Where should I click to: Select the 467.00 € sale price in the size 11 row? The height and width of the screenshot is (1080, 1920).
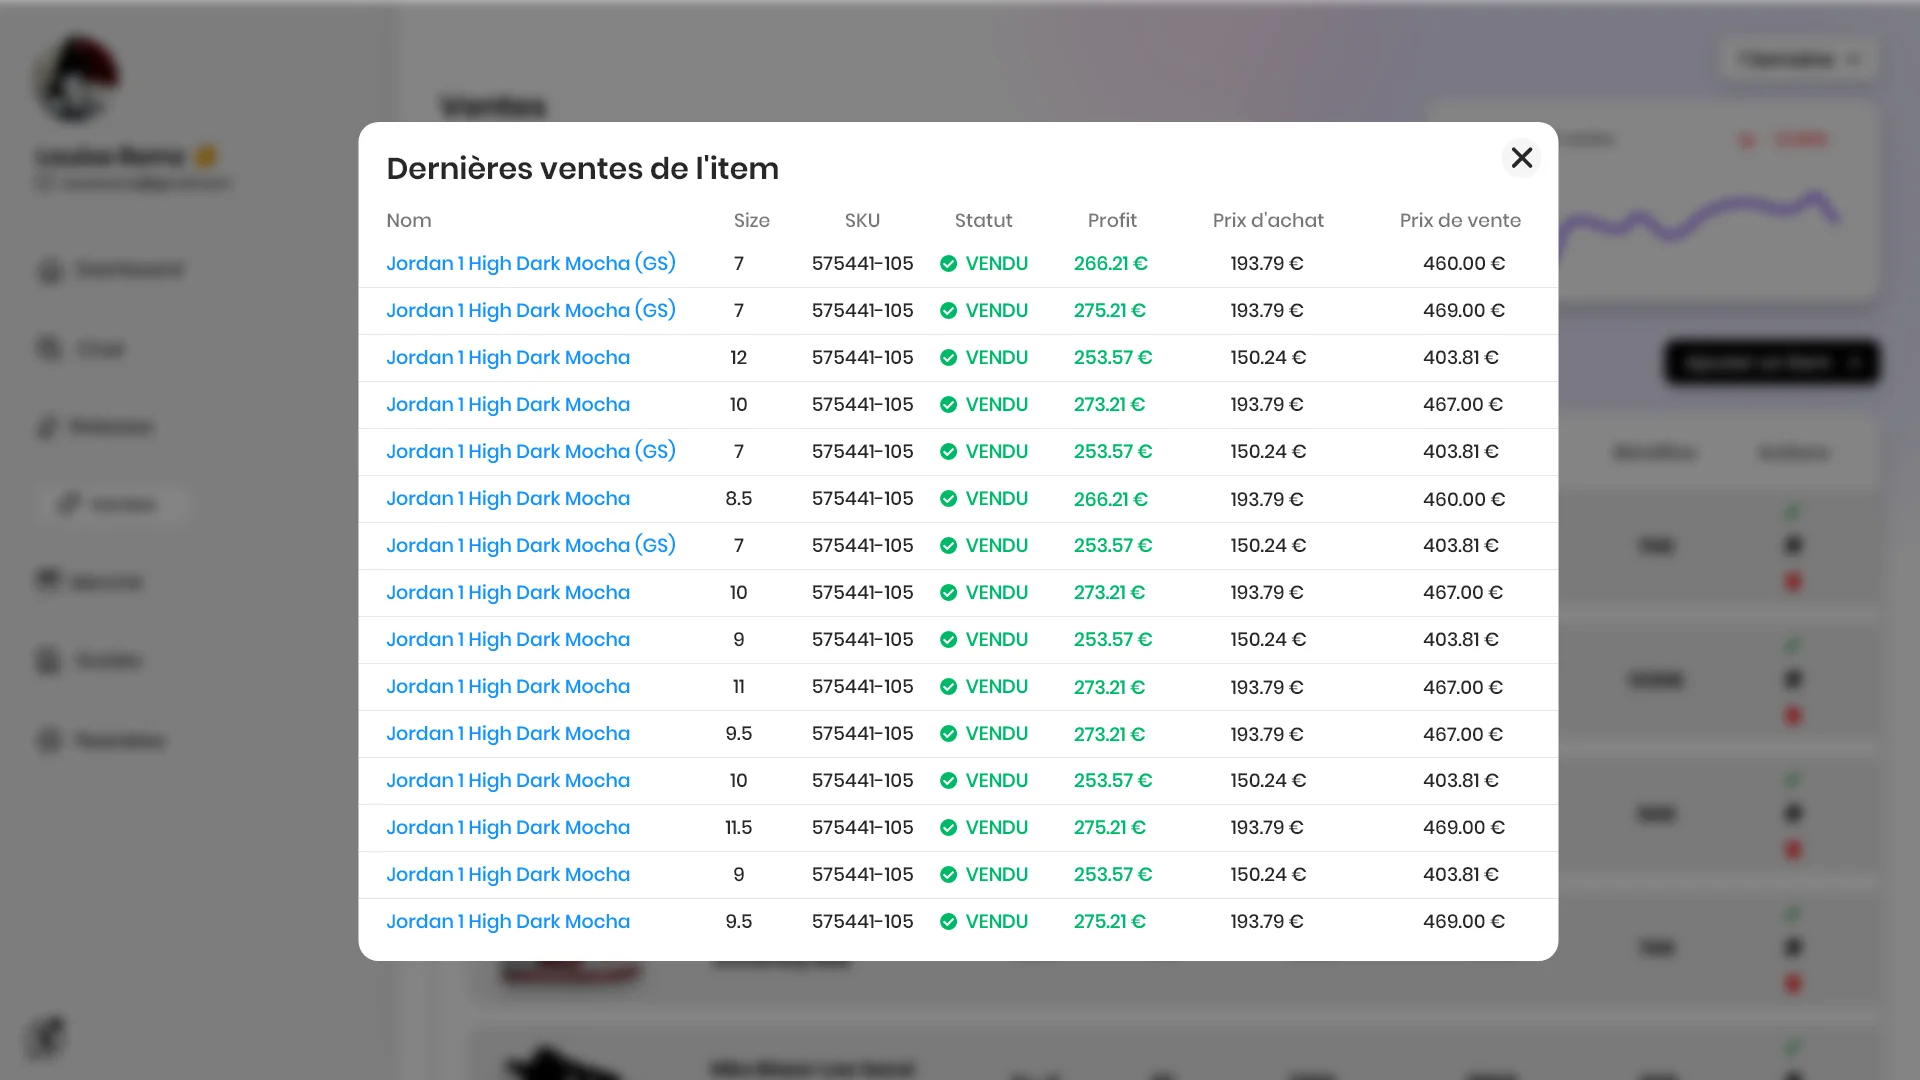coord(1463,687)
